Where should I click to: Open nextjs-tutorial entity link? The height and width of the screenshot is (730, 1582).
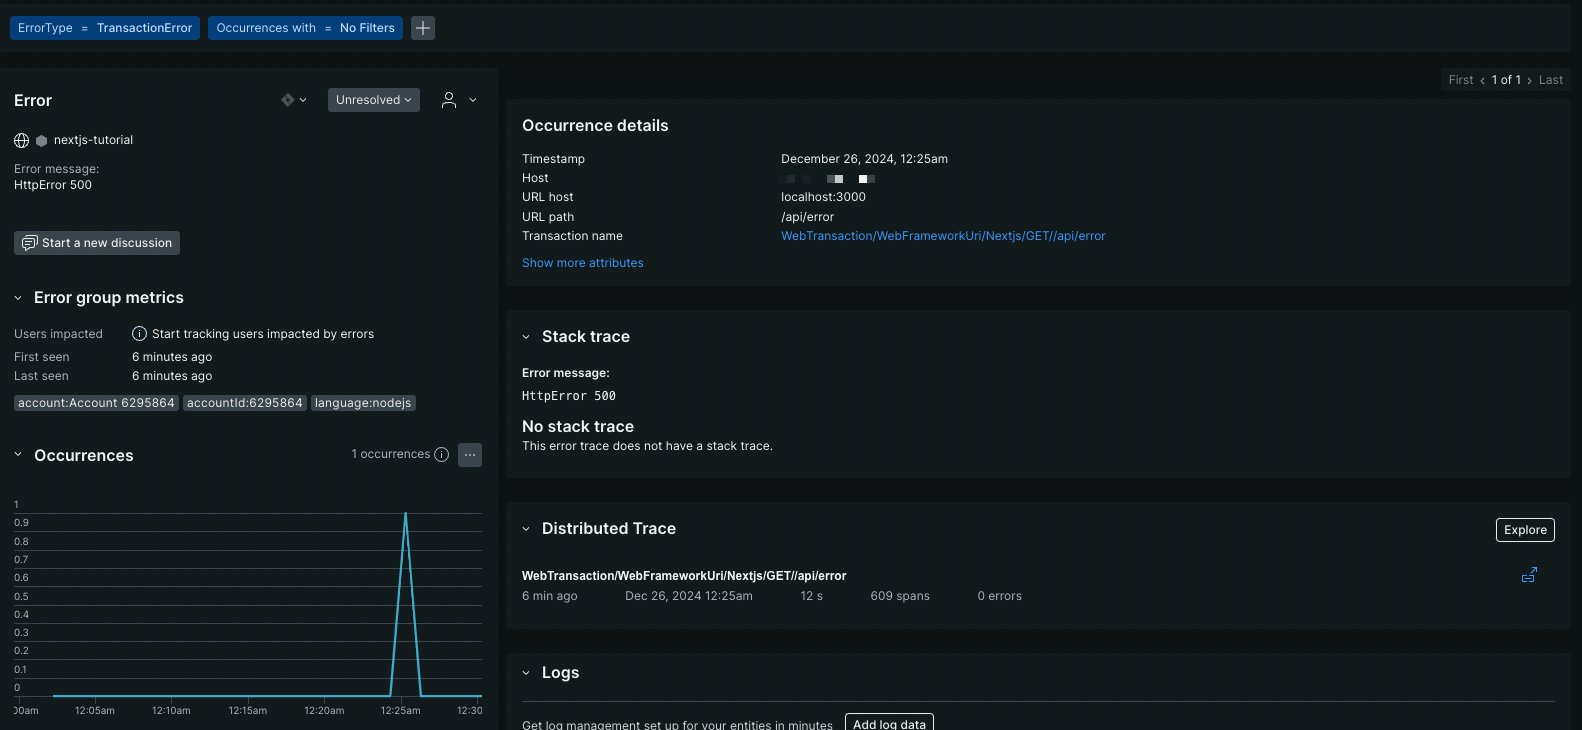93,140
